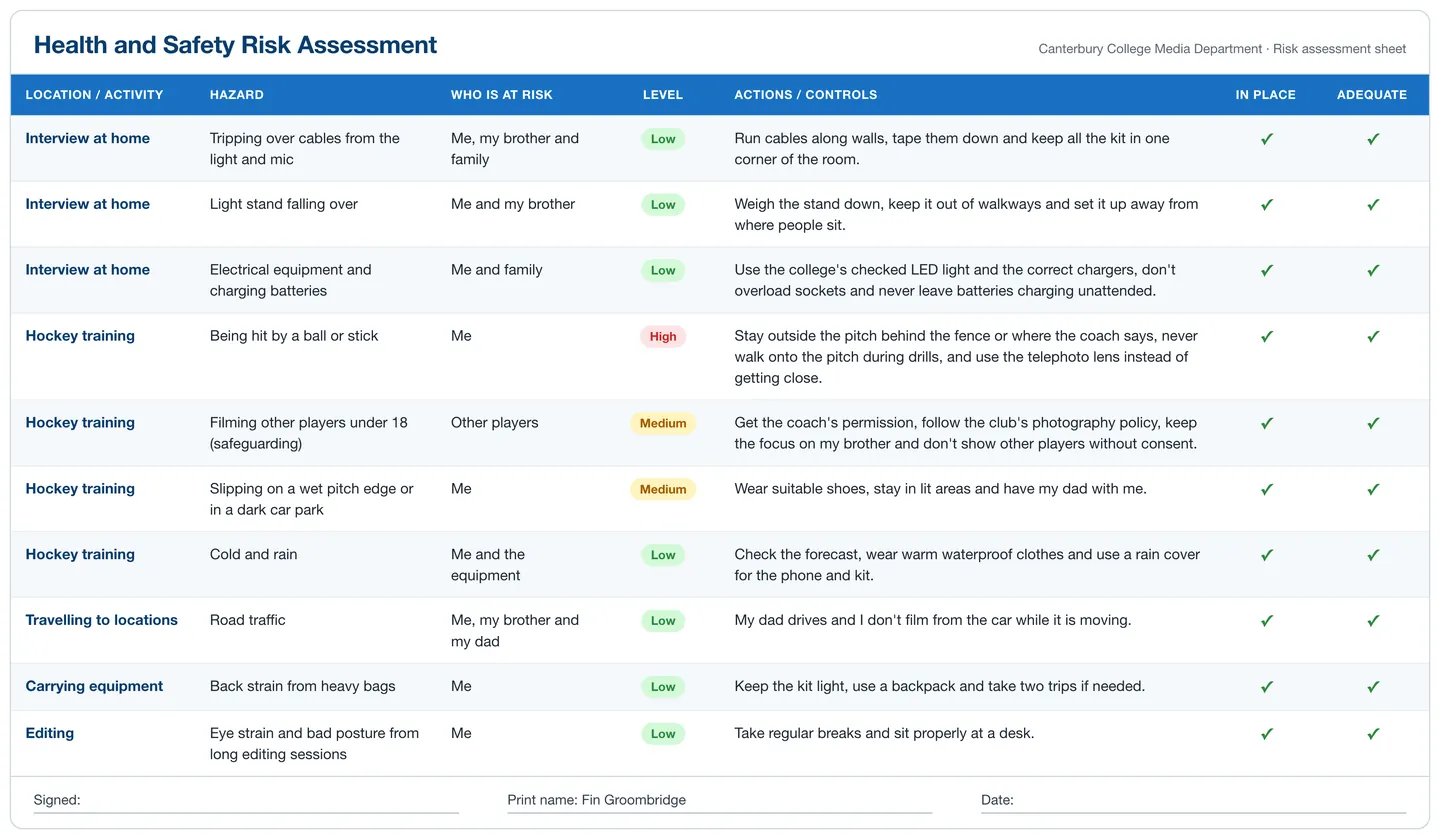The height and width of the screenshot is (839, 1440).
Task: Click the Adequate tick for slipping on wet pitch
Action: (x=1373, y=490)
